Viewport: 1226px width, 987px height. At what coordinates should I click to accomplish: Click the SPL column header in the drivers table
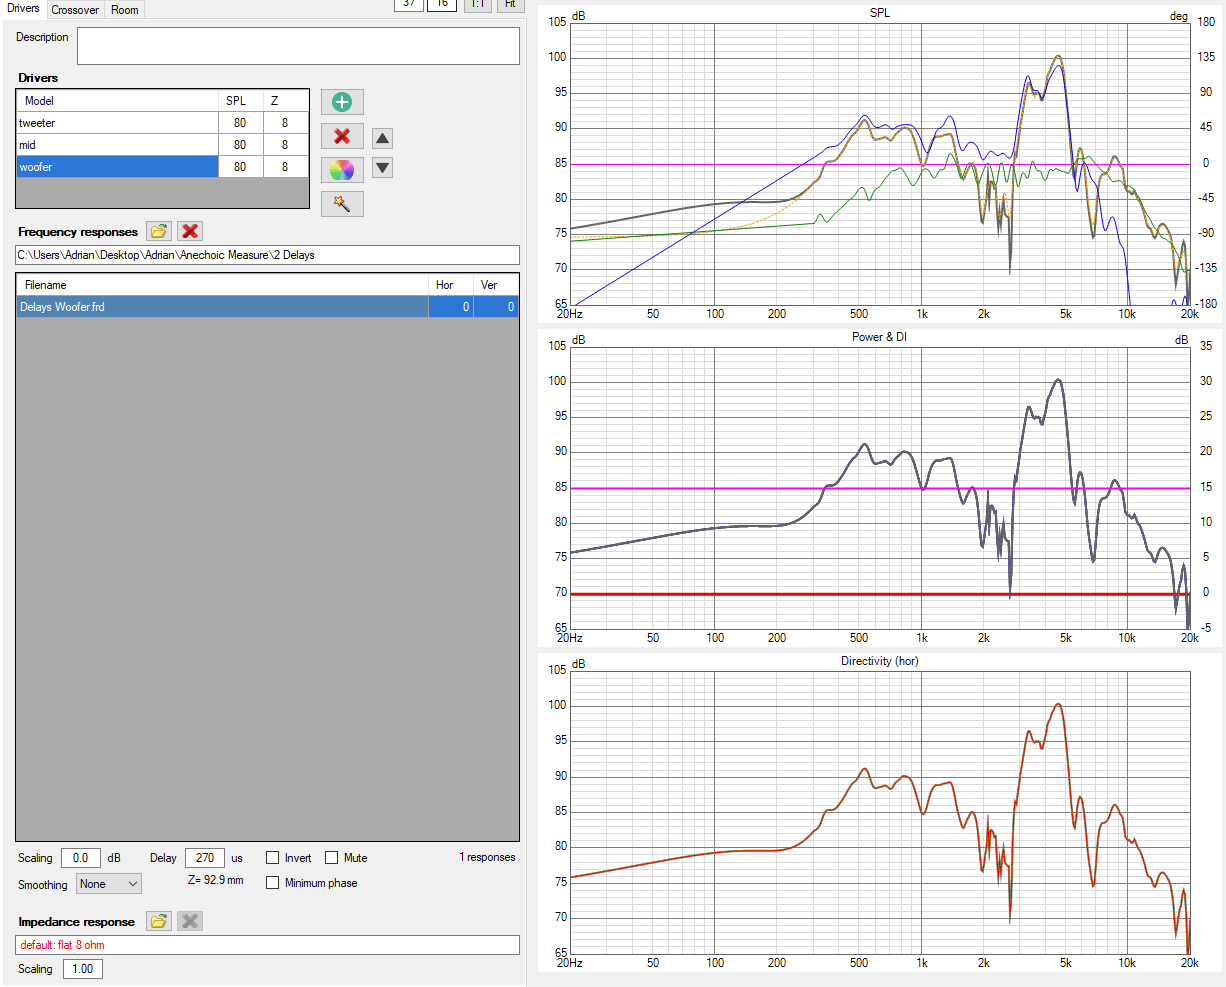pyautogui.click(x=241, y=101)
